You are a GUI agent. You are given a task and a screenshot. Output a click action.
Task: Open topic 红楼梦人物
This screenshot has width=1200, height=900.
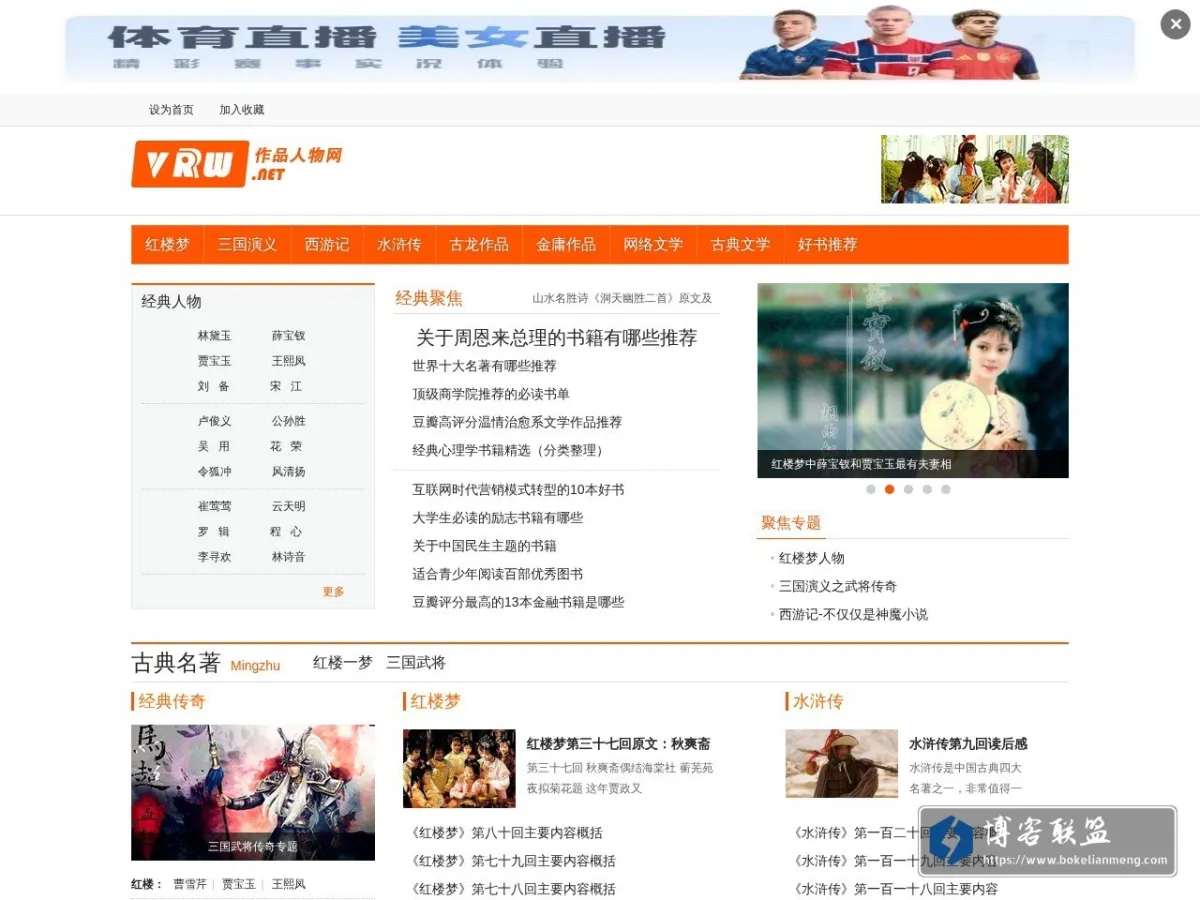[x=811, y=558]
